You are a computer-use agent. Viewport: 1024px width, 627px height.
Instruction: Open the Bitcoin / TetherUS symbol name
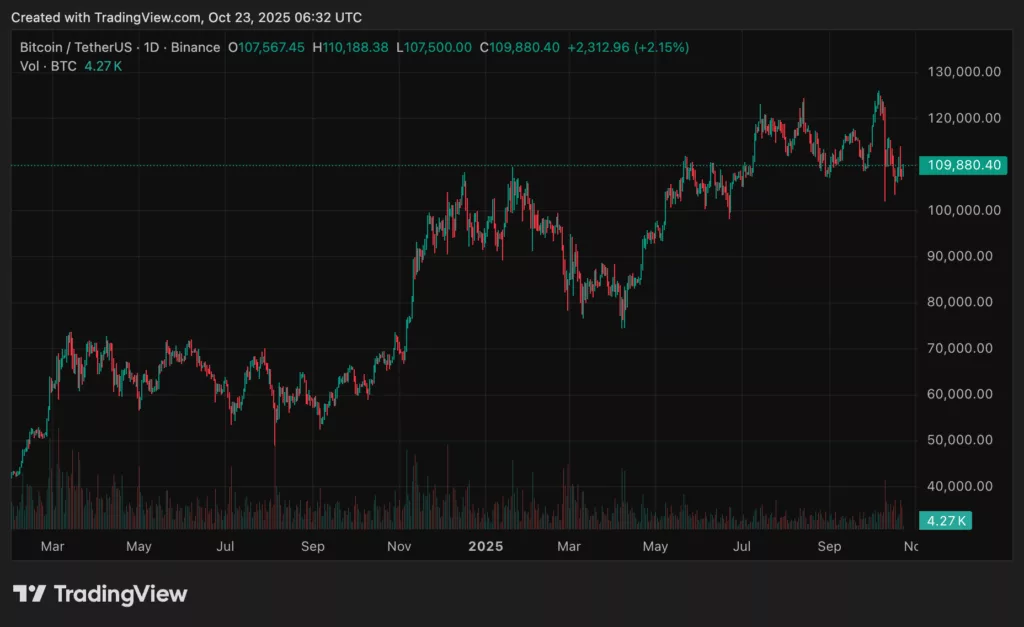(x=78, y=47)
